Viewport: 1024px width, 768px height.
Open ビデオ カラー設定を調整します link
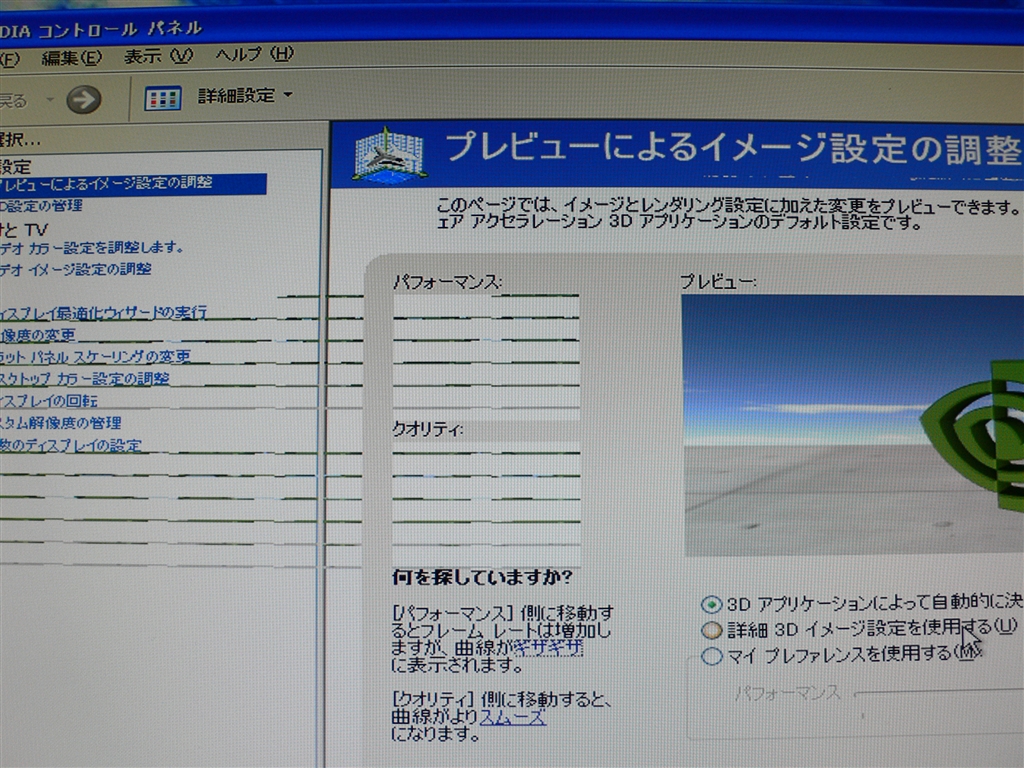pyautogui.click(x=91, y=248)
